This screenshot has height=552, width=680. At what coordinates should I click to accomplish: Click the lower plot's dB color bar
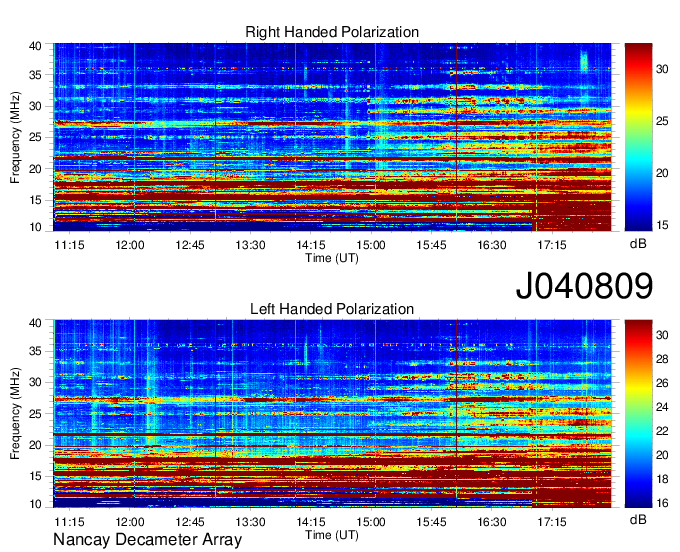pos(638,414)
